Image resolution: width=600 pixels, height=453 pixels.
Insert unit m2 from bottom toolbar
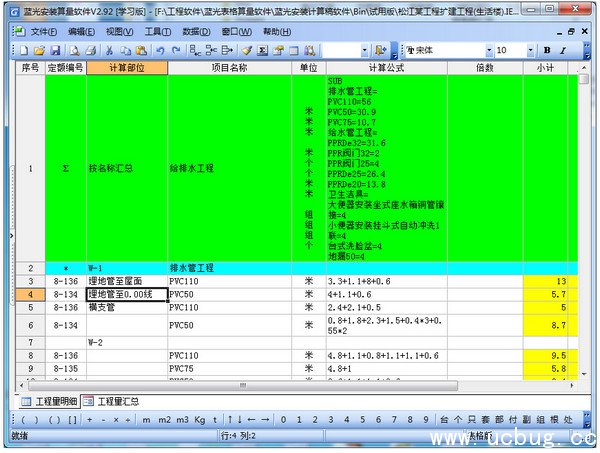pos(165,420)
